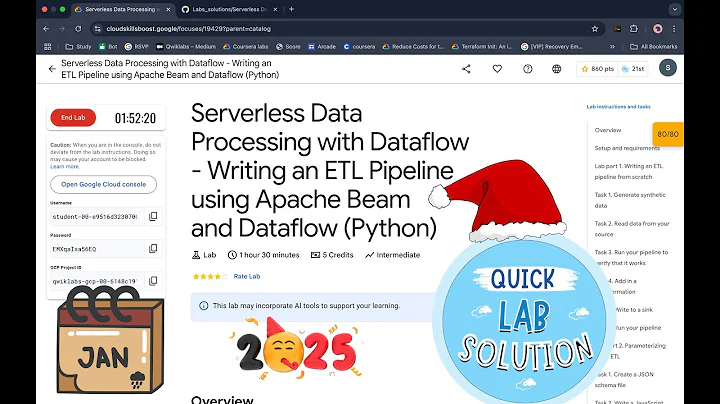Go to Task 1. Create a JSON schema file

[624, 380]
